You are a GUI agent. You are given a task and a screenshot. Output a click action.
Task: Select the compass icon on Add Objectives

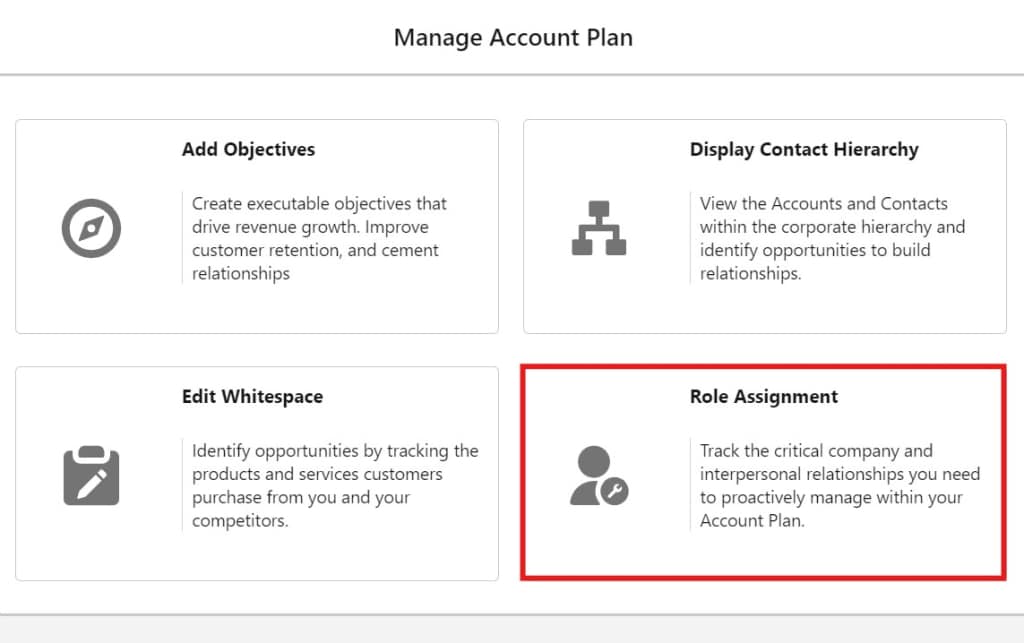tap(91, 228)
